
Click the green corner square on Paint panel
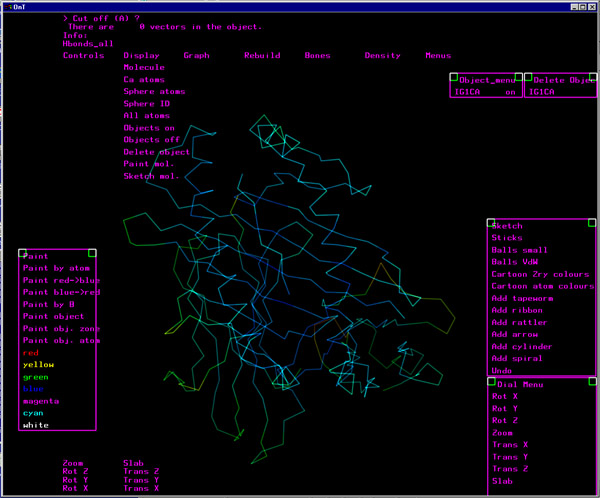click(x=92, y=254)
